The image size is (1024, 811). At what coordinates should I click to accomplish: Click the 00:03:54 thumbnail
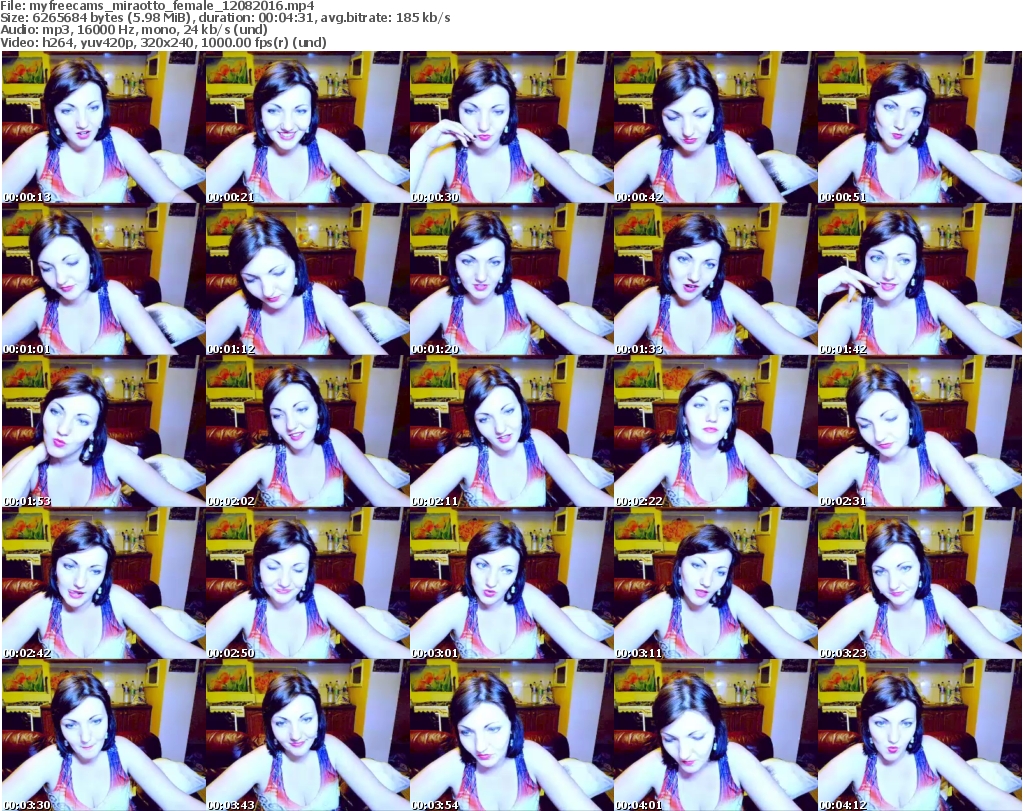point(511,735)
